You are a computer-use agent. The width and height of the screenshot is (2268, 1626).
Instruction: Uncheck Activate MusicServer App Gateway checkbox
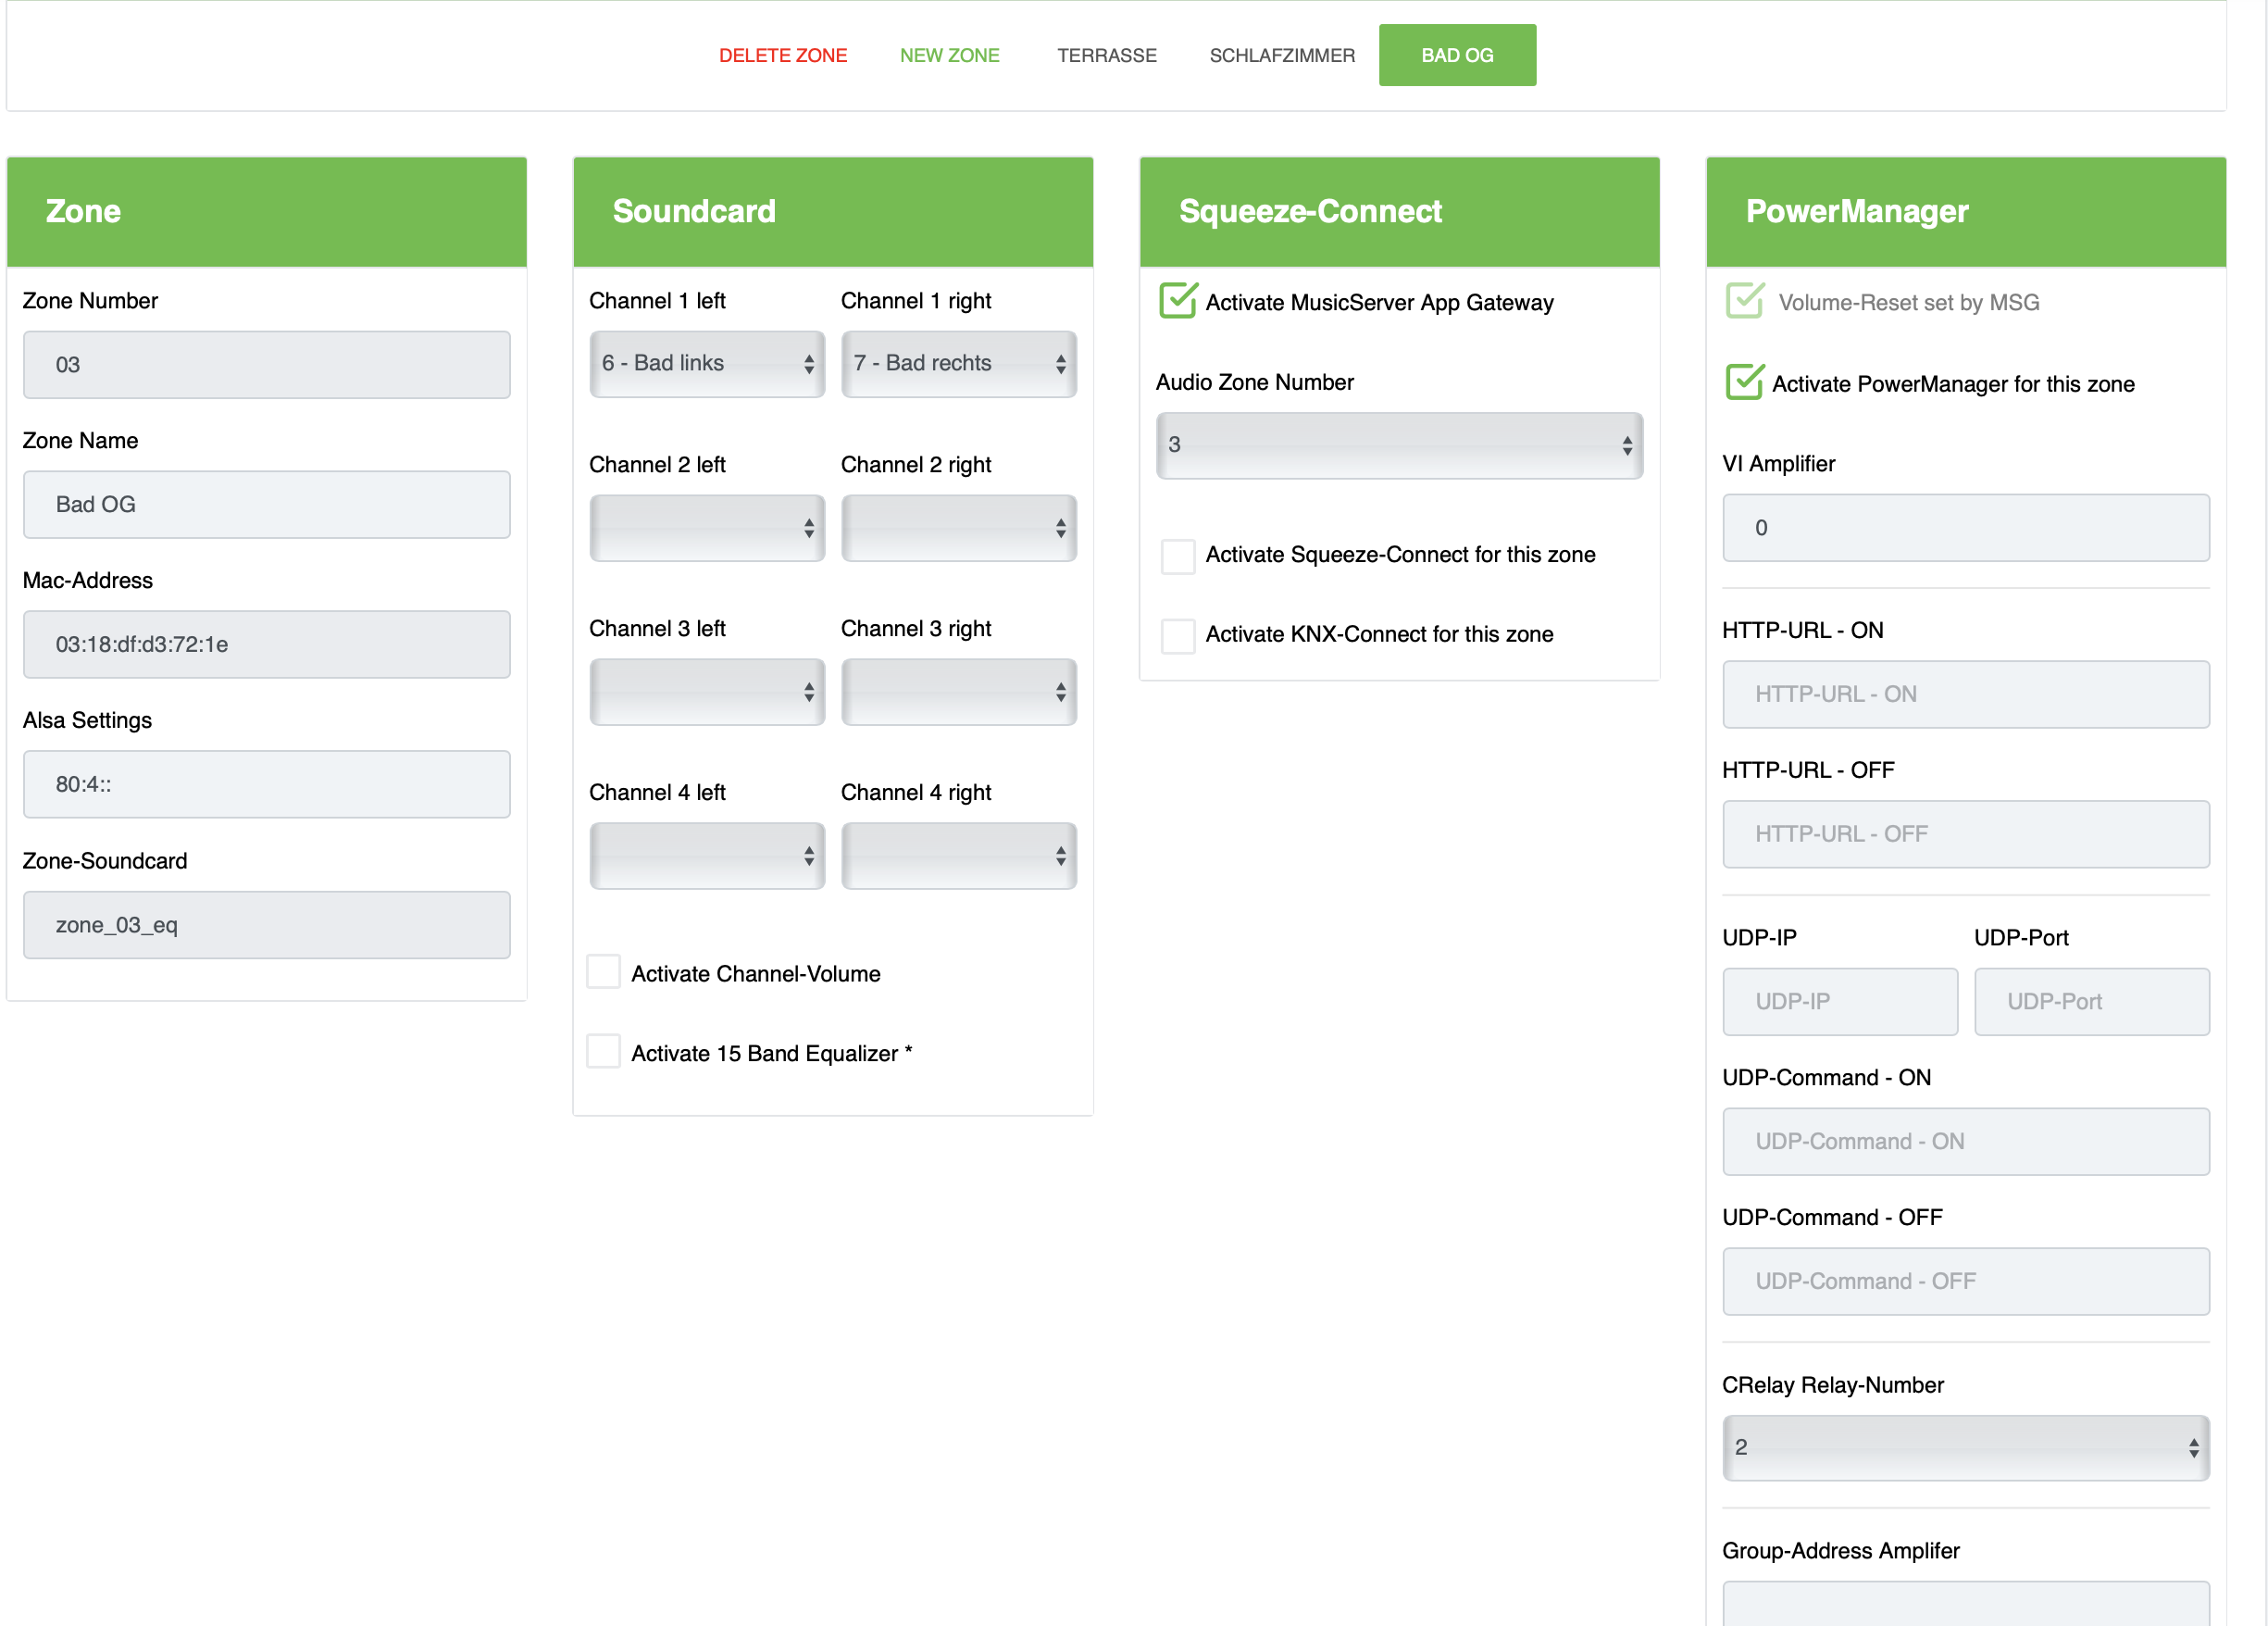point(1177,301)
